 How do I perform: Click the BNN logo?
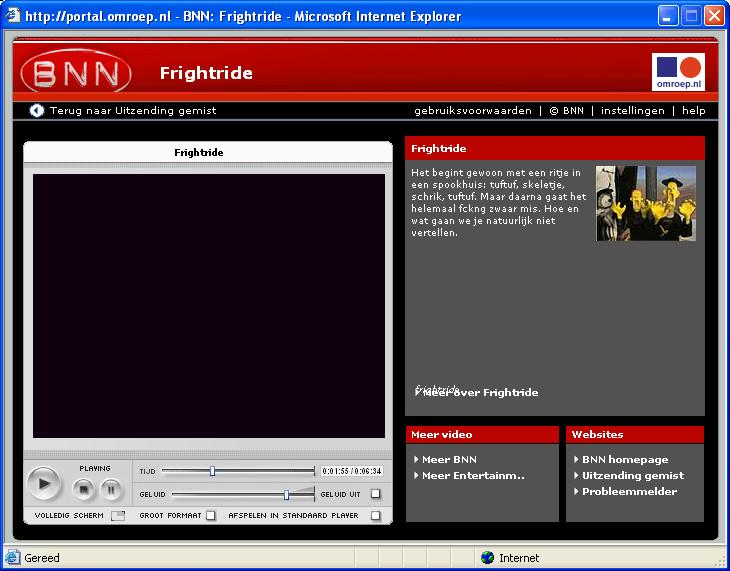pyautogui.click(x=76, y=71)
